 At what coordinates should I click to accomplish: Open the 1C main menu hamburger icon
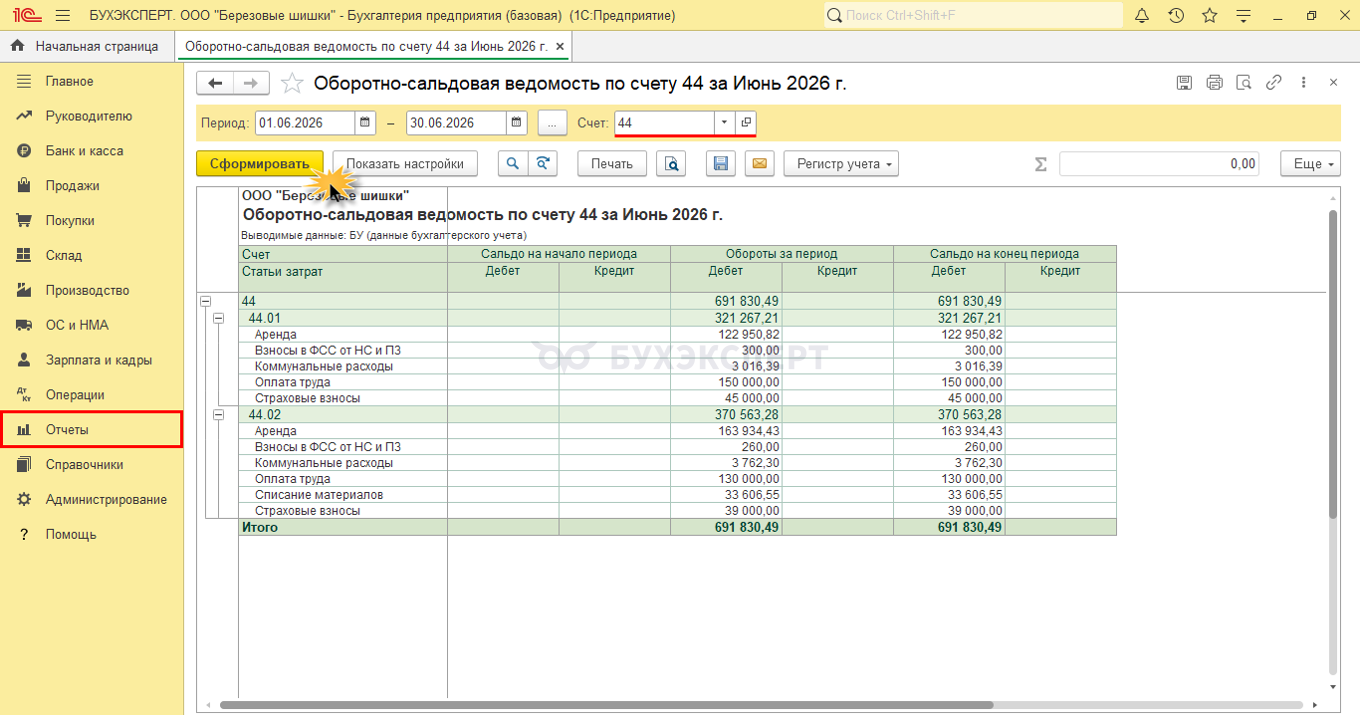63,15
